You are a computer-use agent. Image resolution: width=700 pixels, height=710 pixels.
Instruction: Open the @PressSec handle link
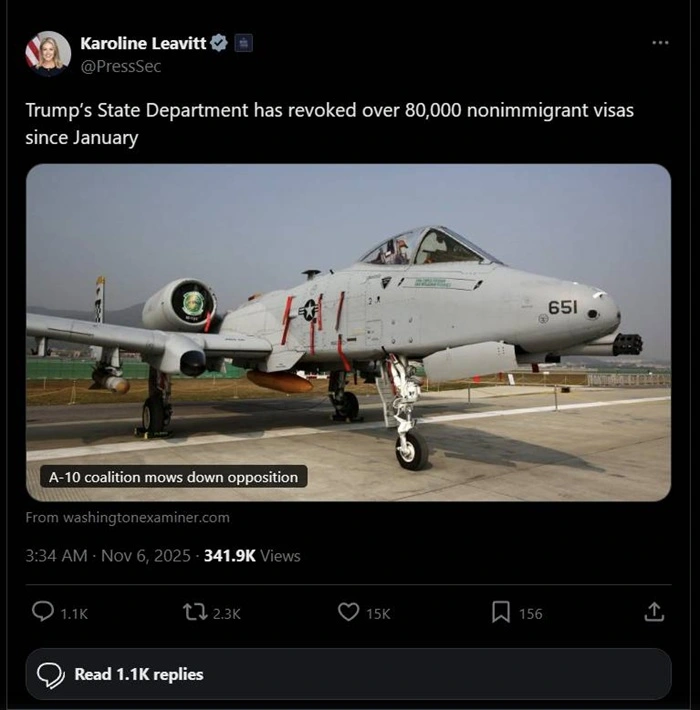tap(120, 66)
